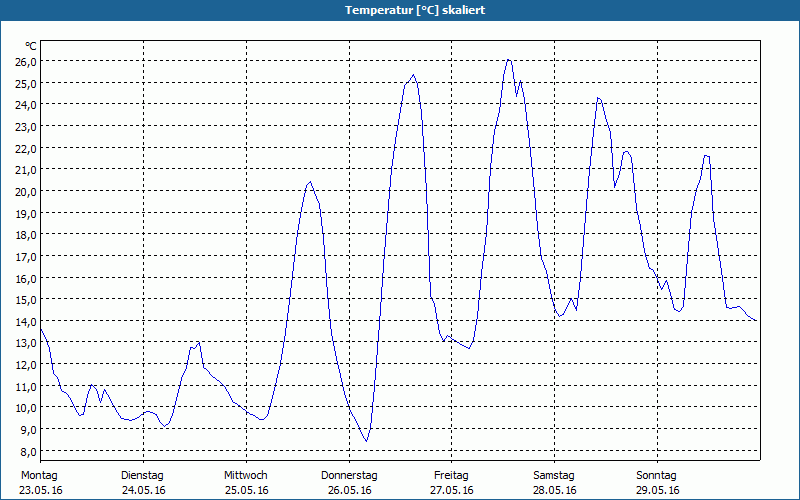Click the Friday temperature peak near 26 degrees

point(508,60)
